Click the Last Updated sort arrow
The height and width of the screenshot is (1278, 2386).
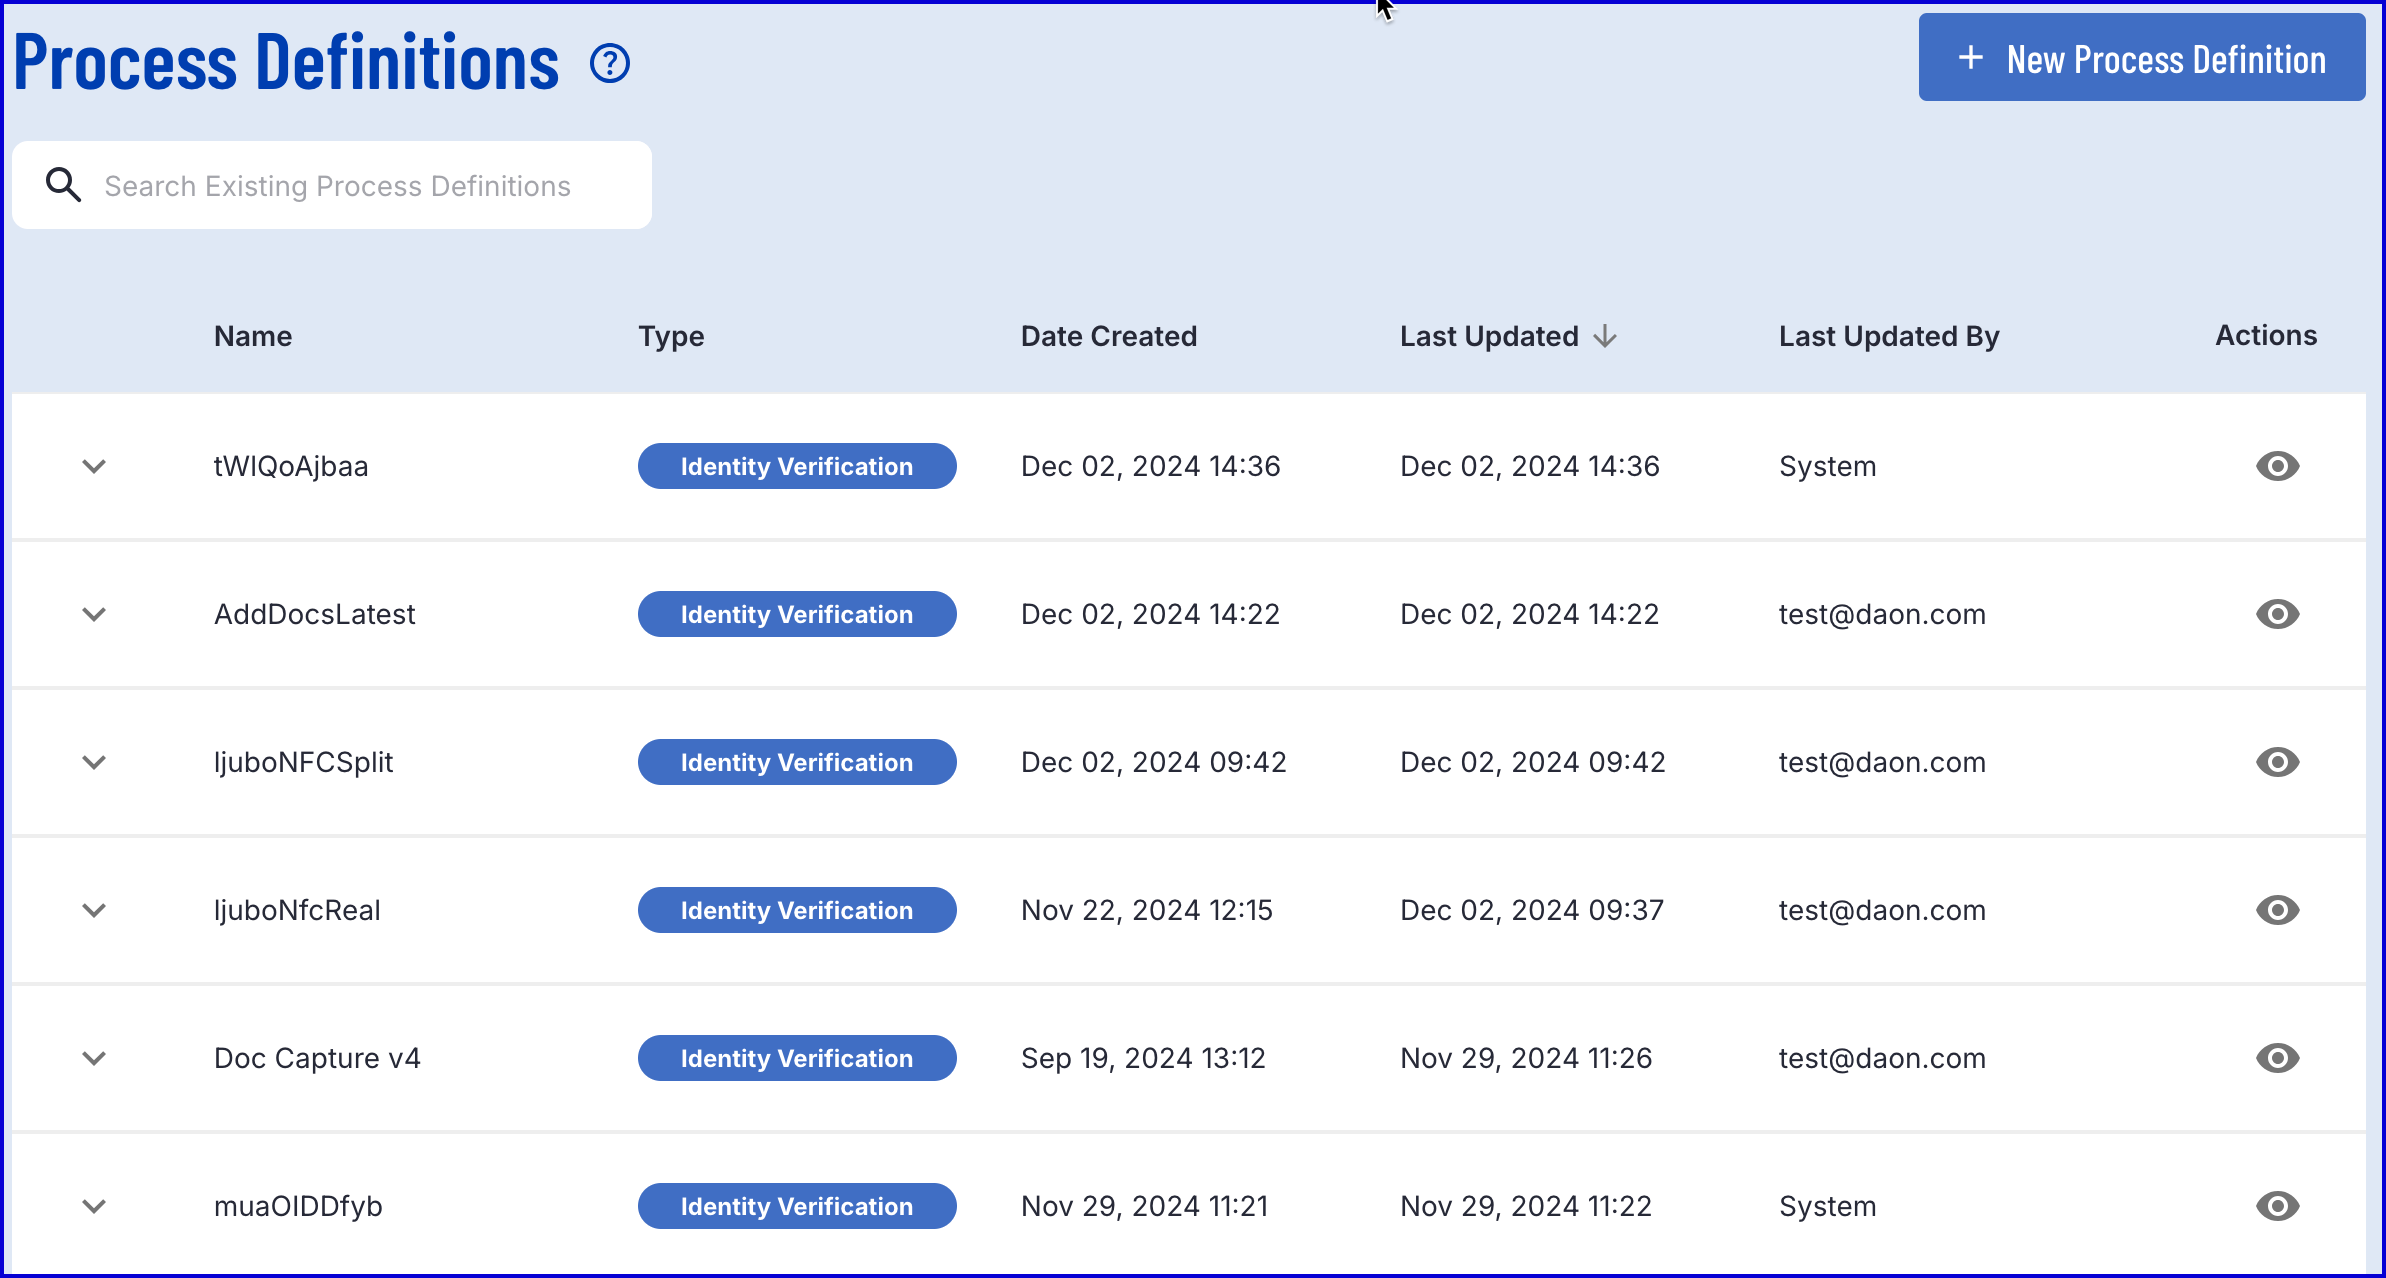pyautogui.click(x=1605, y=336)
